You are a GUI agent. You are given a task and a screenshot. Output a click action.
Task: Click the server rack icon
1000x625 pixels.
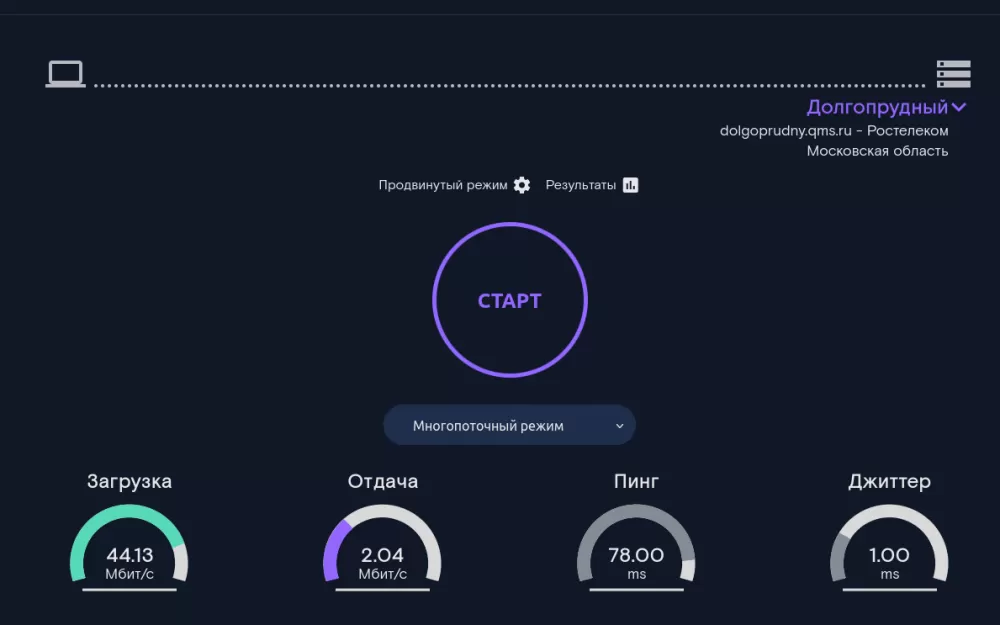tap(953, 74)
